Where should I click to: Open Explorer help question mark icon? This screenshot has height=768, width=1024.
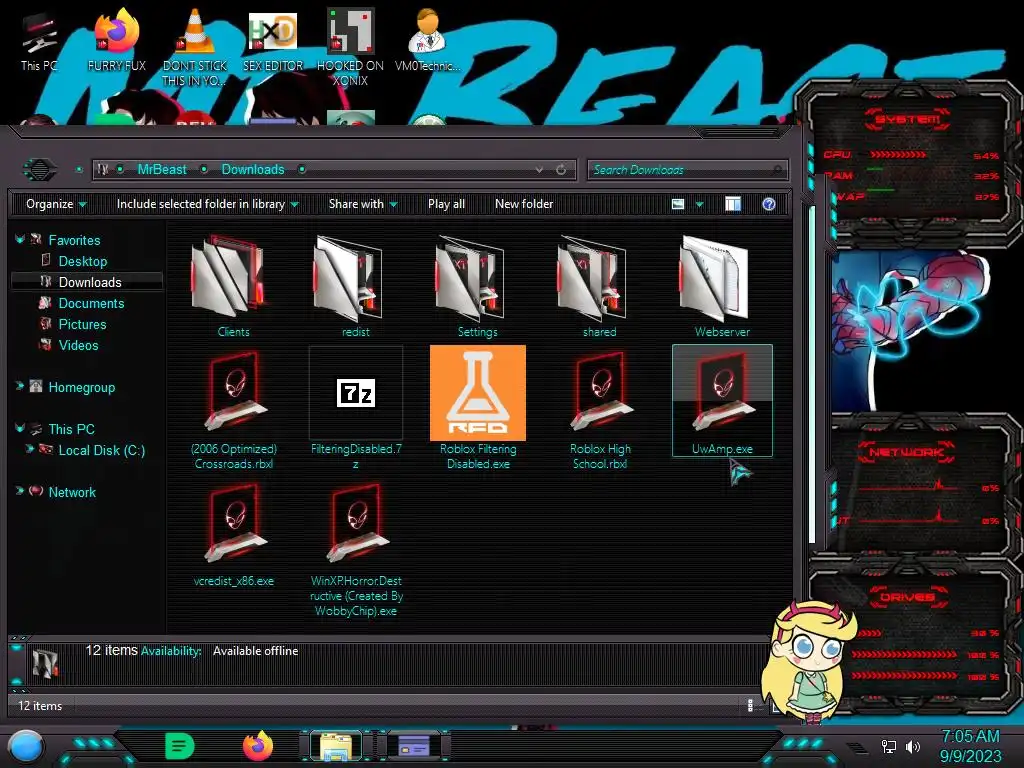[x=769, y=204]
